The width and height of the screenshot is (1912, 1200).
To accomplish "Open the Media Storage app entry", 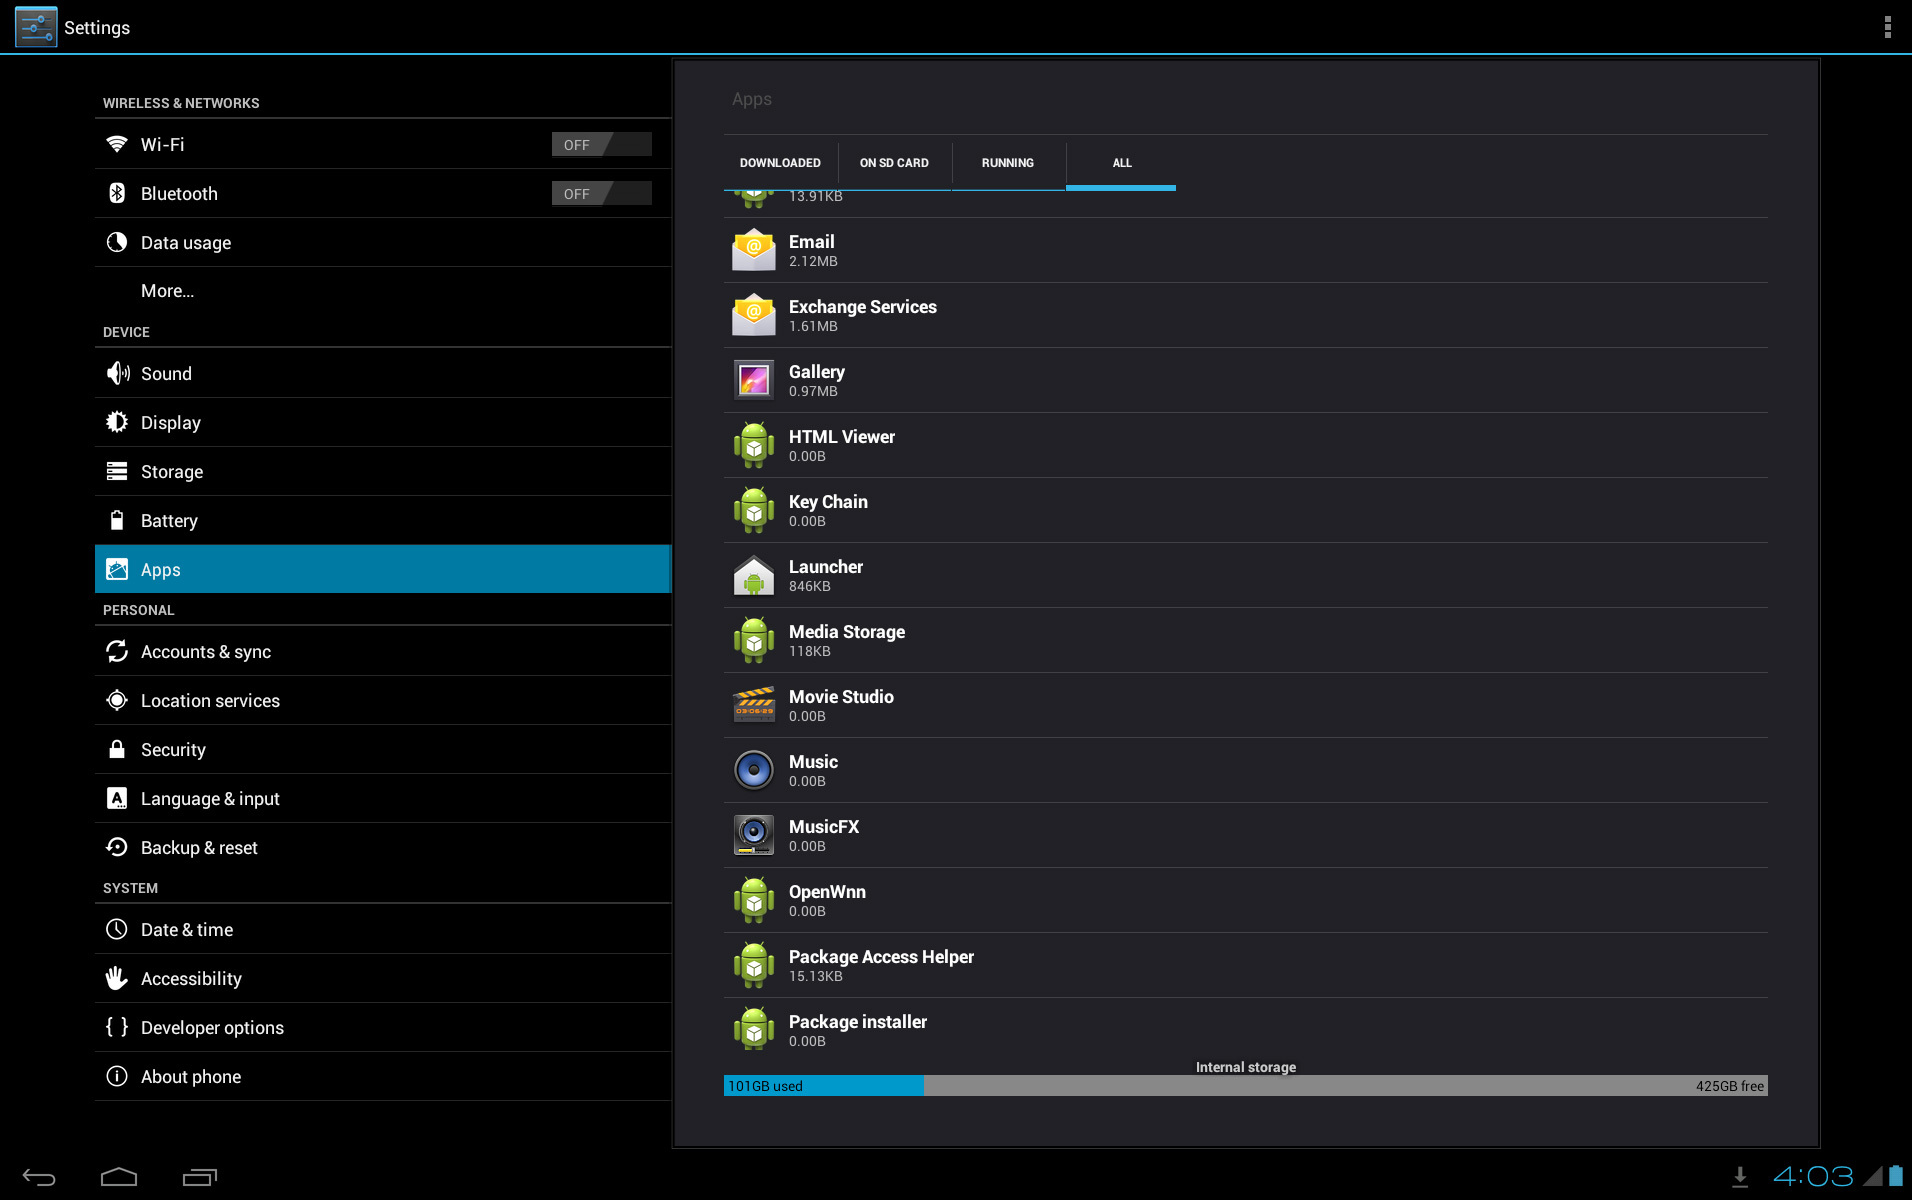I will (x=1246, y=640).
